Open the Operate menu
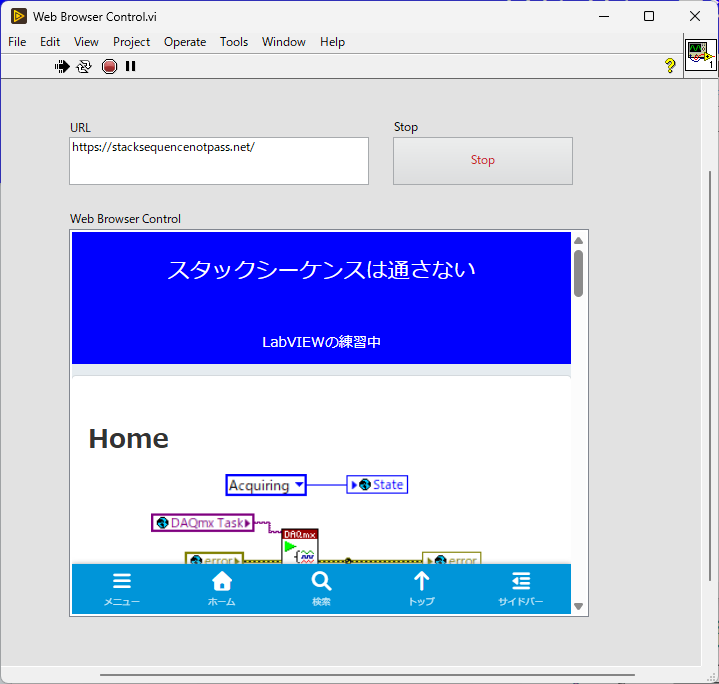The width and height of the screenshot is (719, 684). [185, 42]
